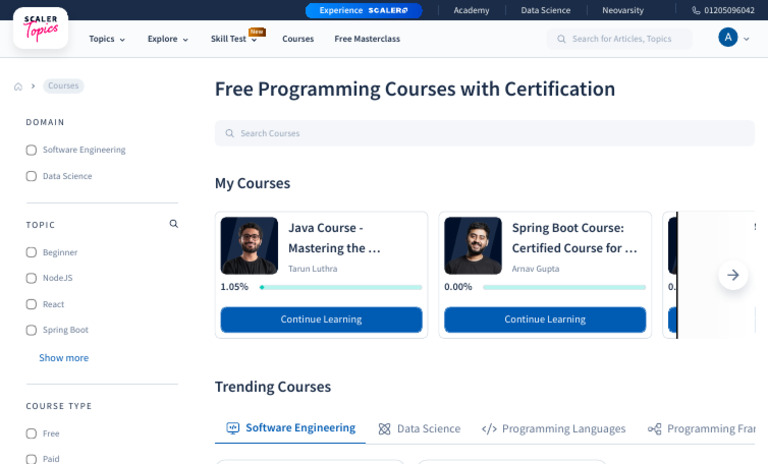The width and height of the screenshot is (768, 464).
Task: Continue Learning the Java Course
Action: click(x=321, y=319)
